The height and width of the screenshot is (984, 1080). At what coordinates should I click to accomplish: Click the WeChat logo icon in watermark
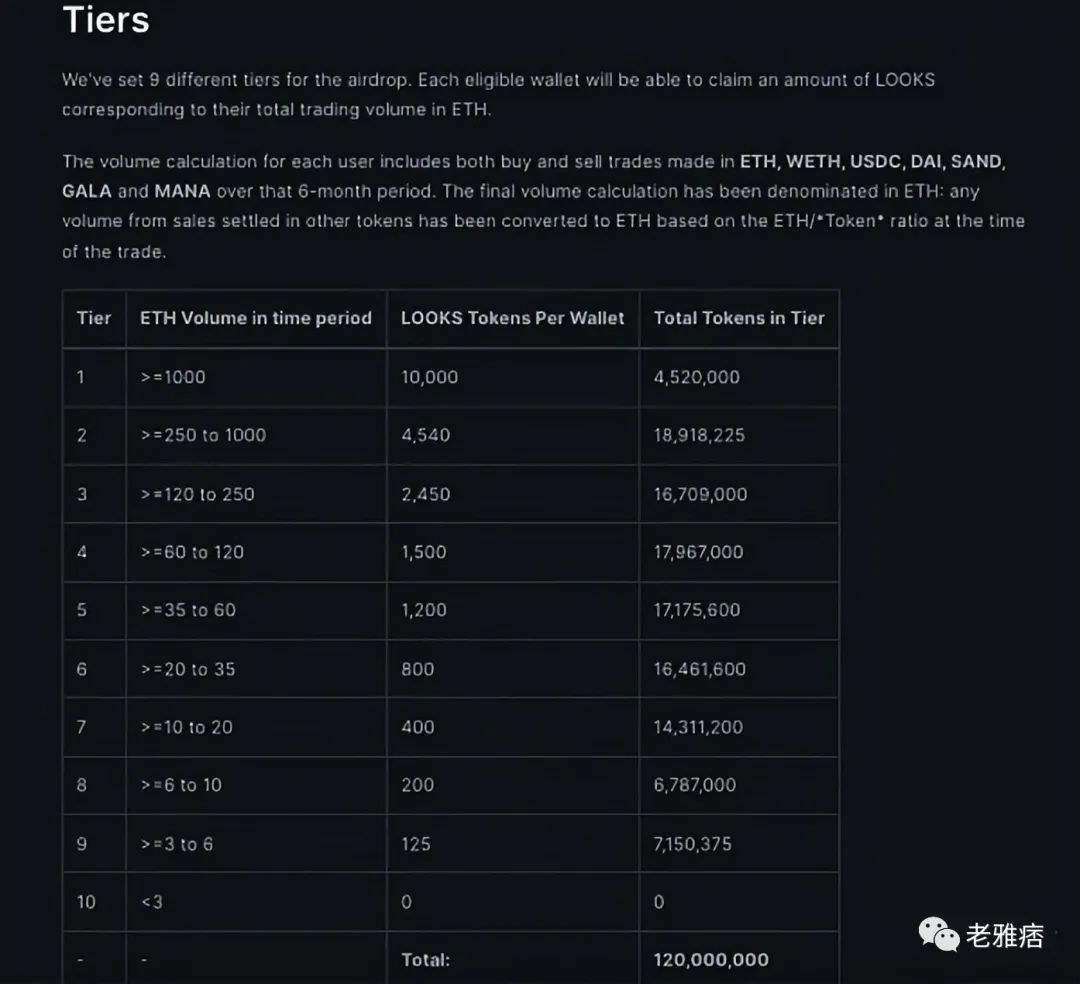(938, 934)
